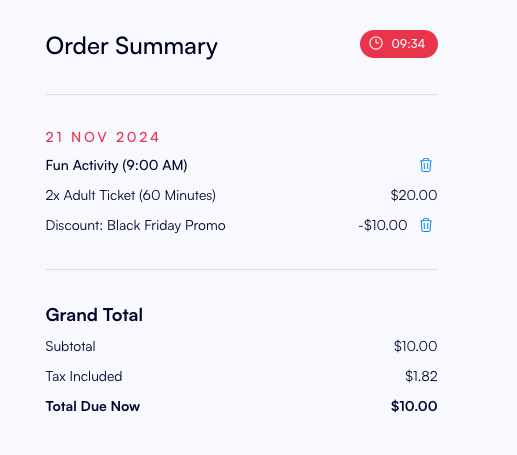
Task: Delete the Fun Activity item
Action: pyautogui.click(x=426, y=165)
